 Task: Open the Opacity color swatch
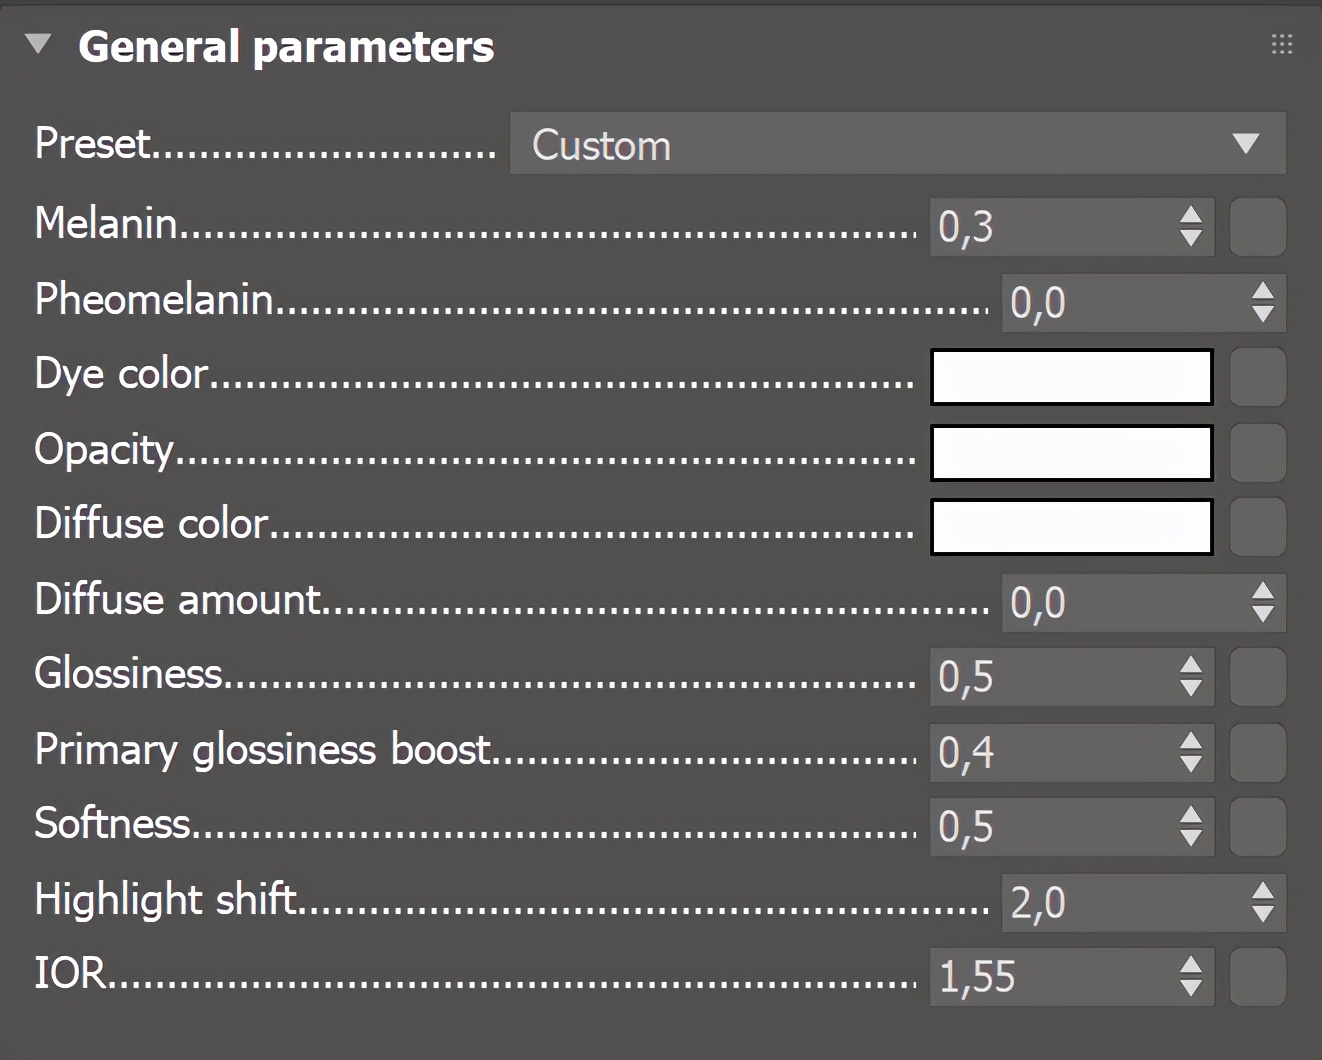tap(1072, 452)
